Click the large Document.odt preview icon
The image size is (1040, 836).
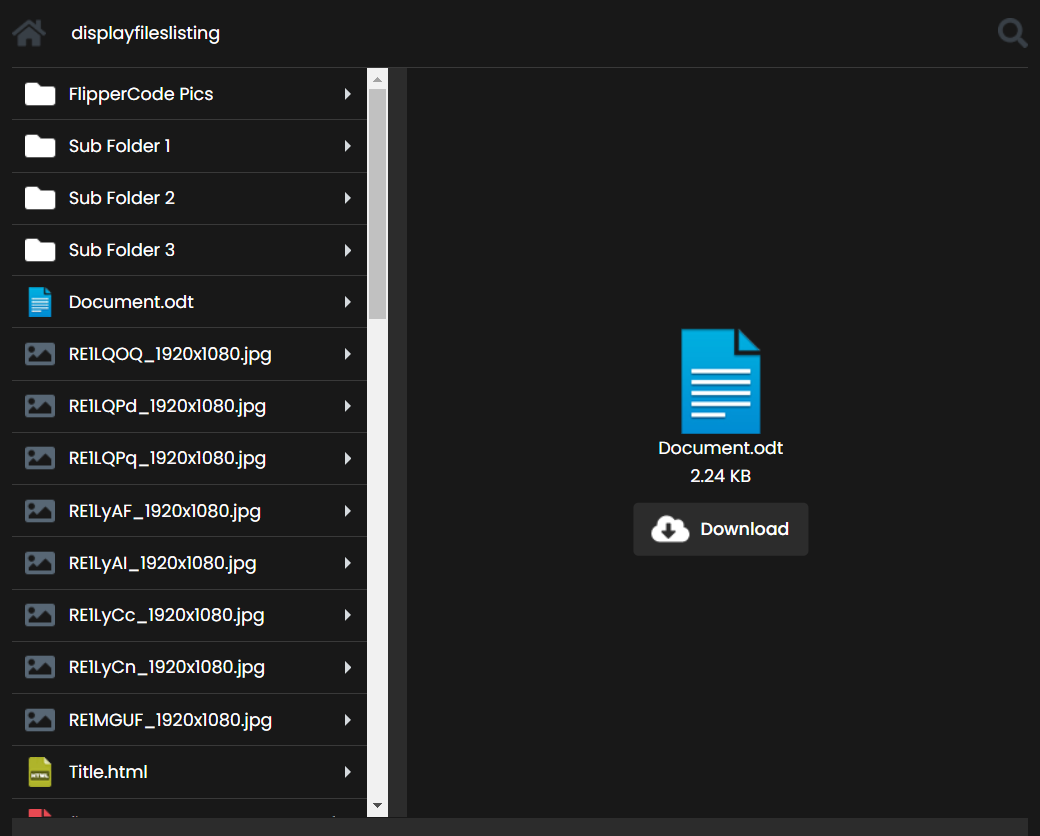720,381
